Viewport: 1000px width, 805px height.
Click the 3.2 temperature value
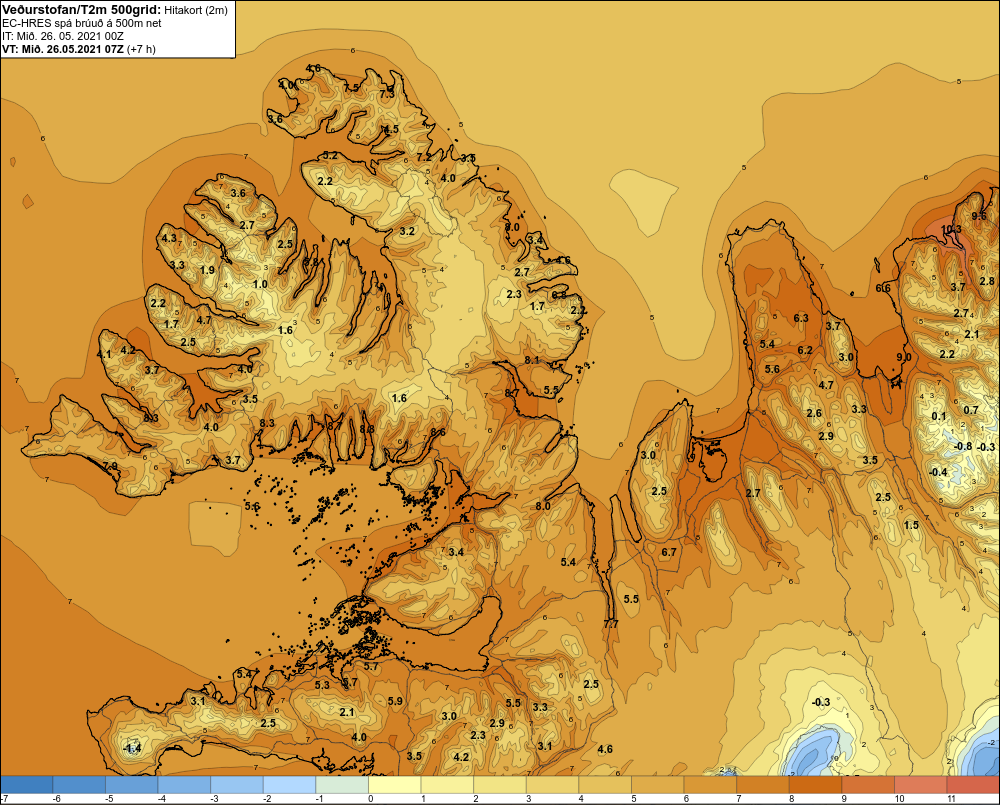click(407, 231)
